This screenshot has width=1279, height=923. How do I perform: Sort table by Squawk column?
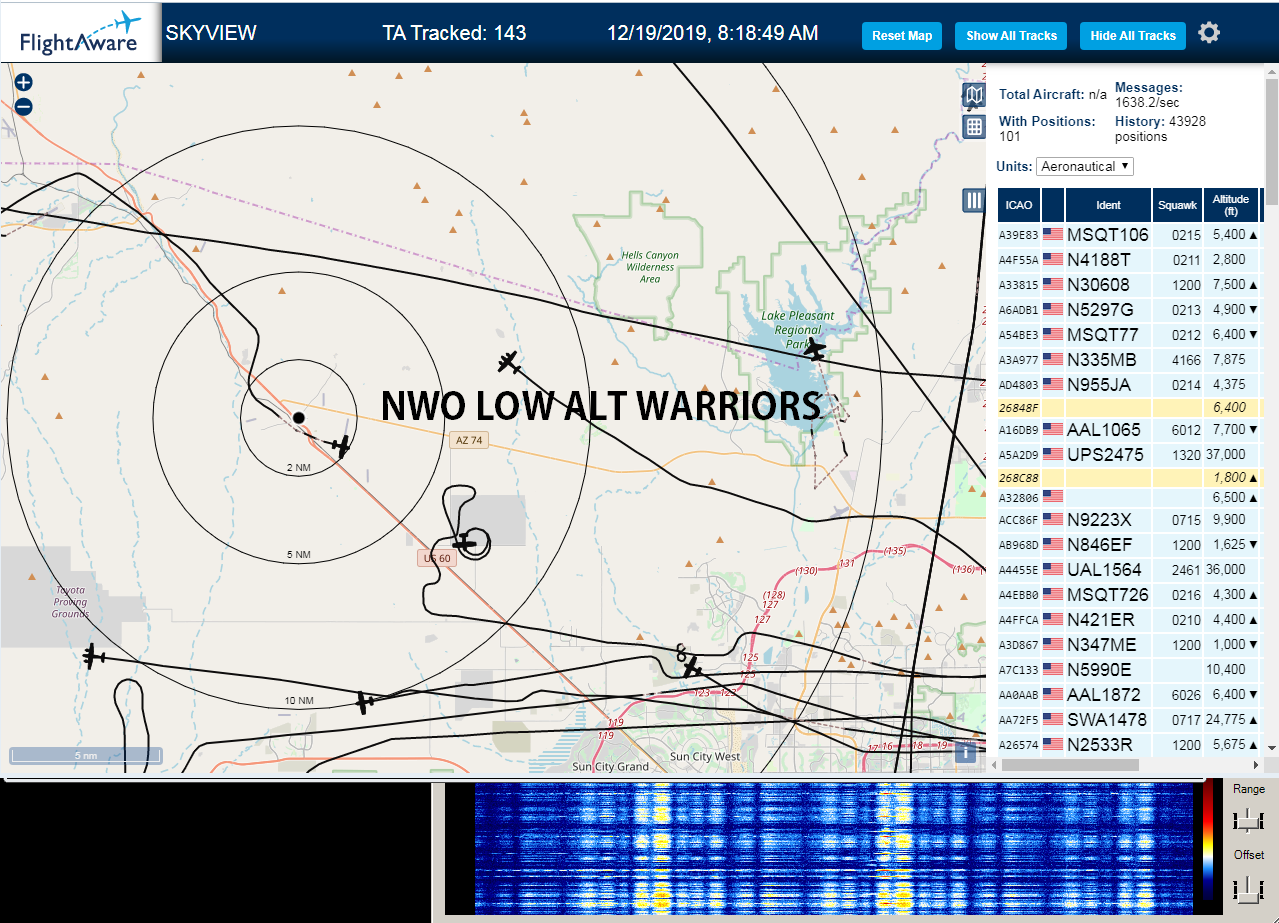coord(1176,205)
